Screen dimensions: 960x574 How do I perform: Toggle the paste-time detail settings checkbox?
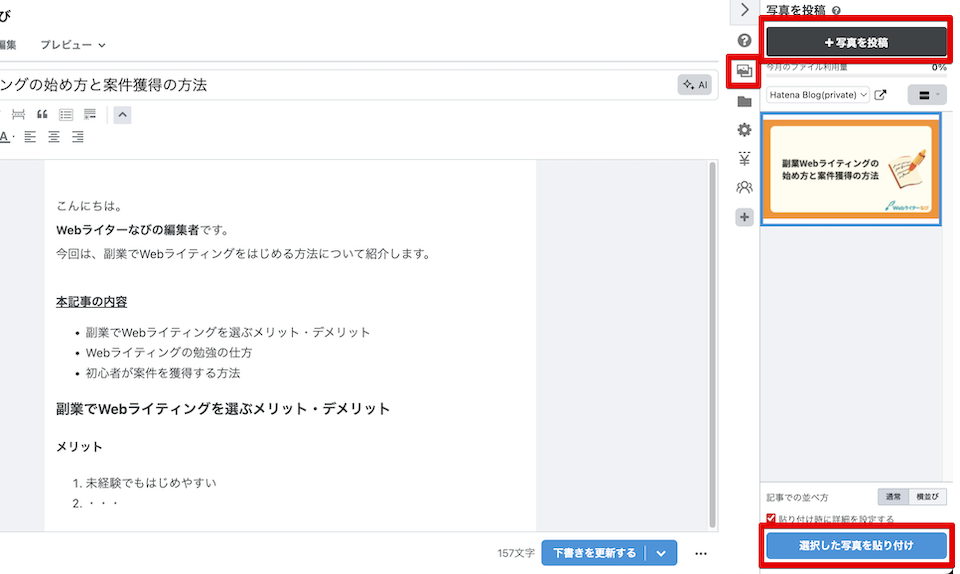[x=770, y=519]
